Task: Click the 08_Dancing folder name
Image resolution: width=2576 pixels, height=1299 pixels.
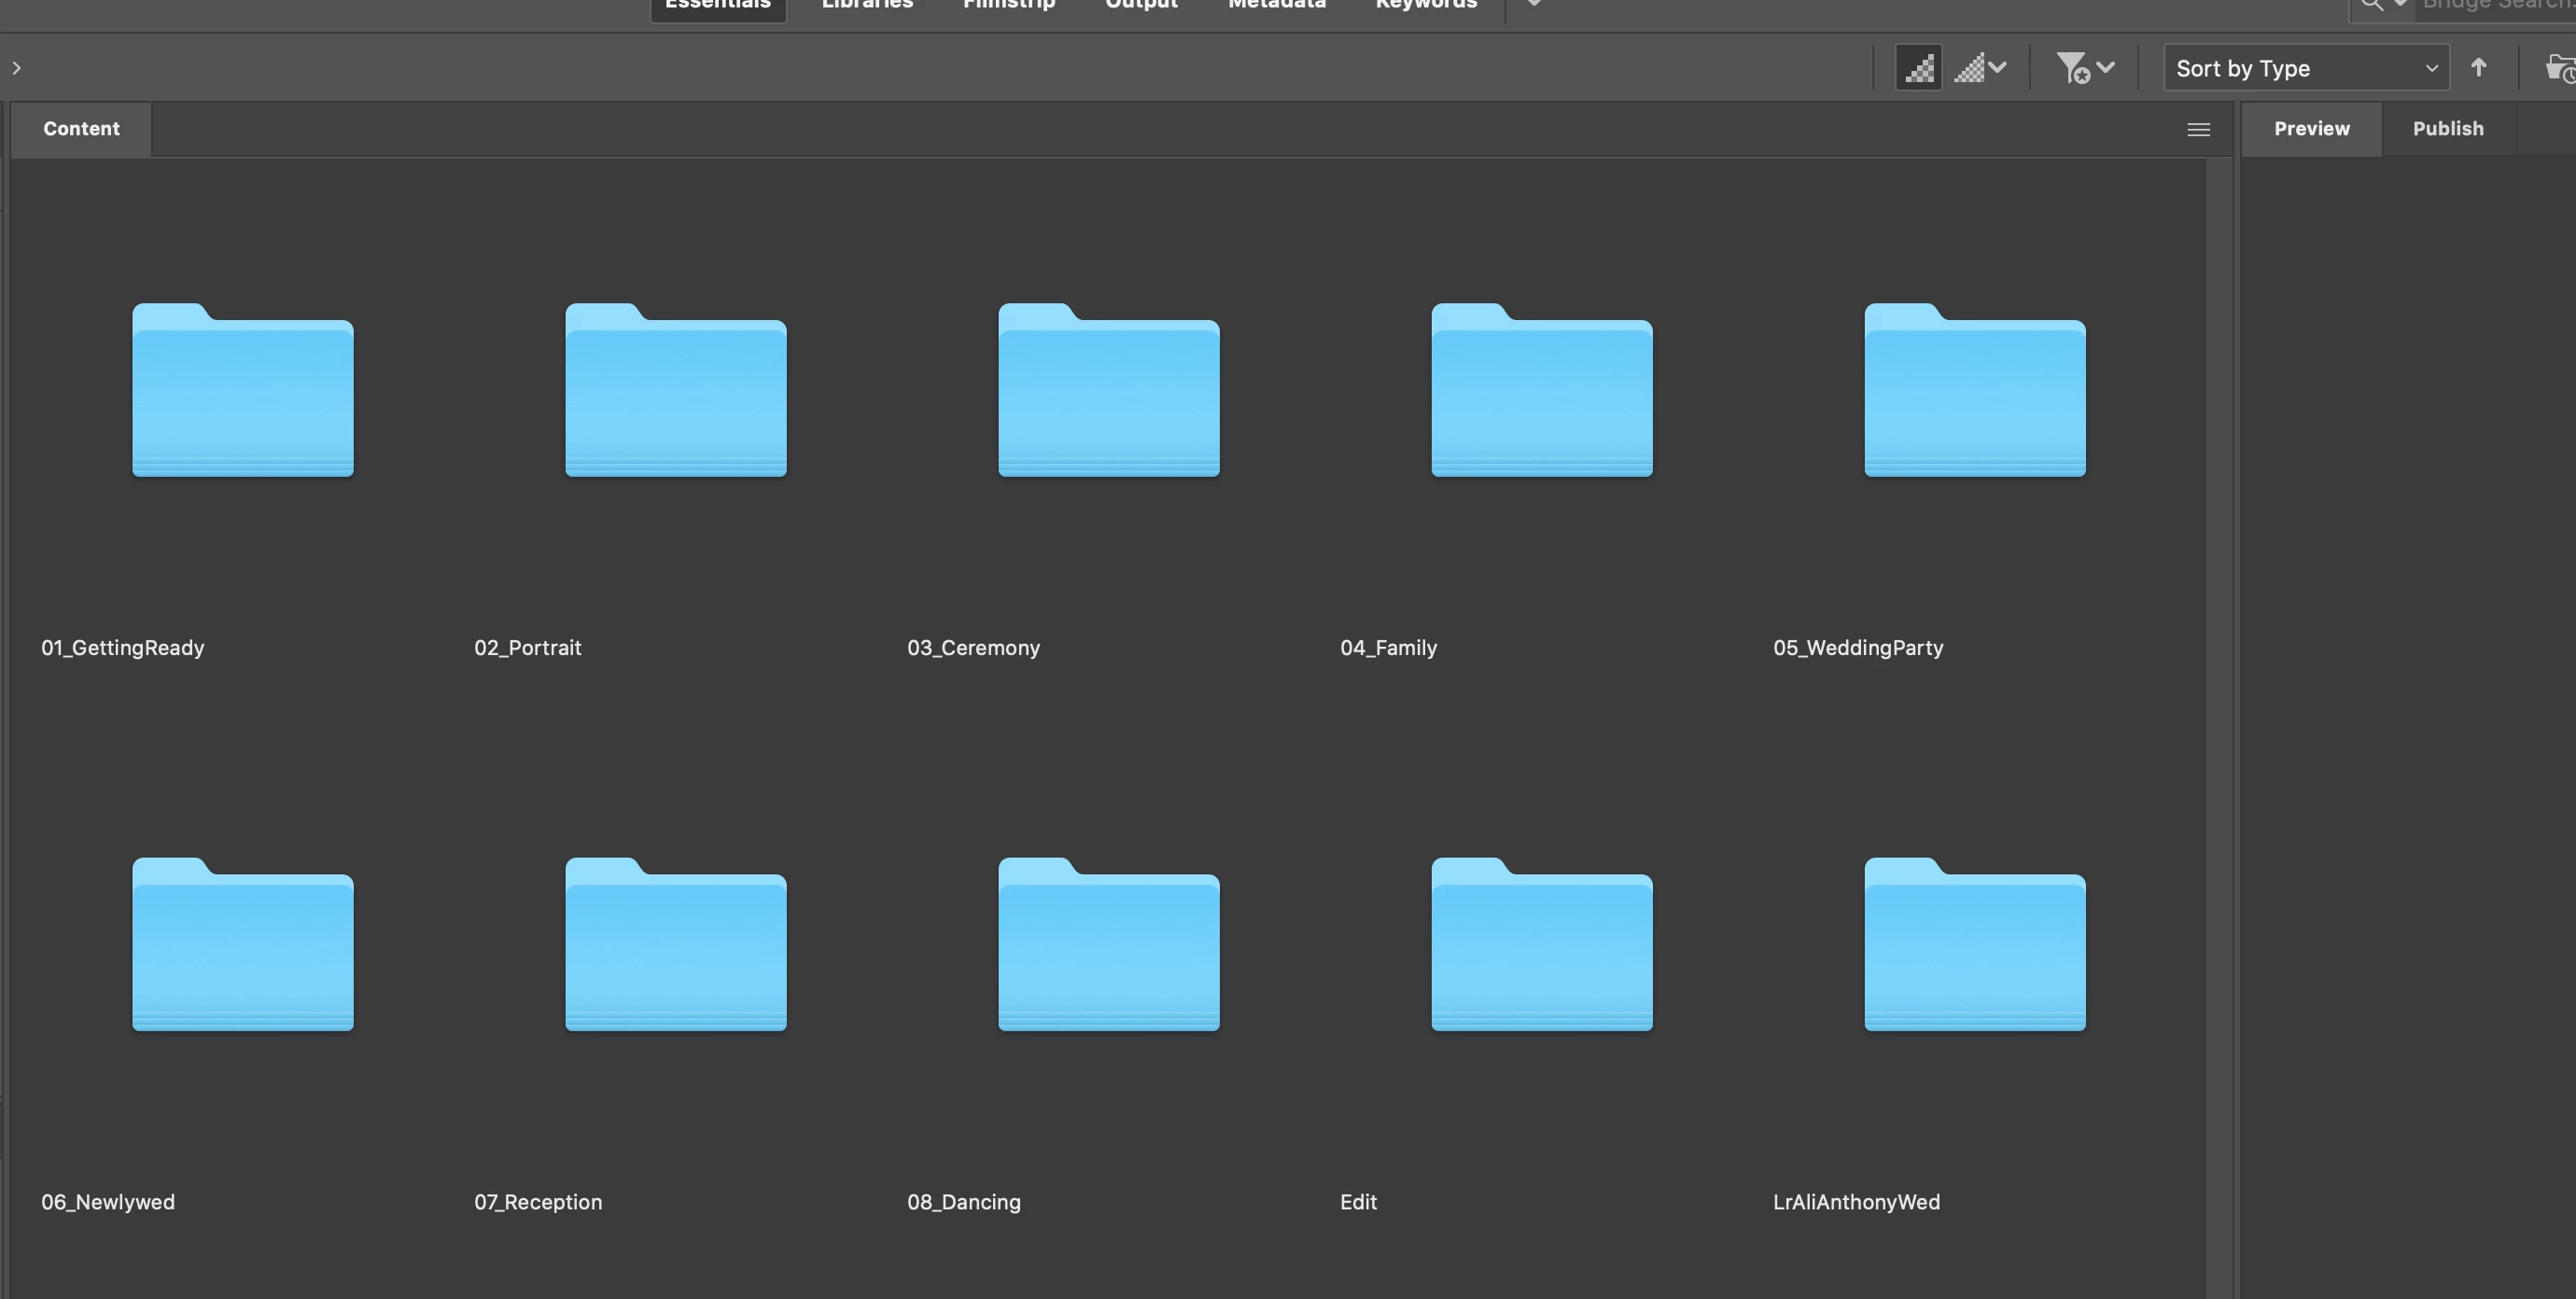Action: pyautogui.click(x=963, y=1202)
